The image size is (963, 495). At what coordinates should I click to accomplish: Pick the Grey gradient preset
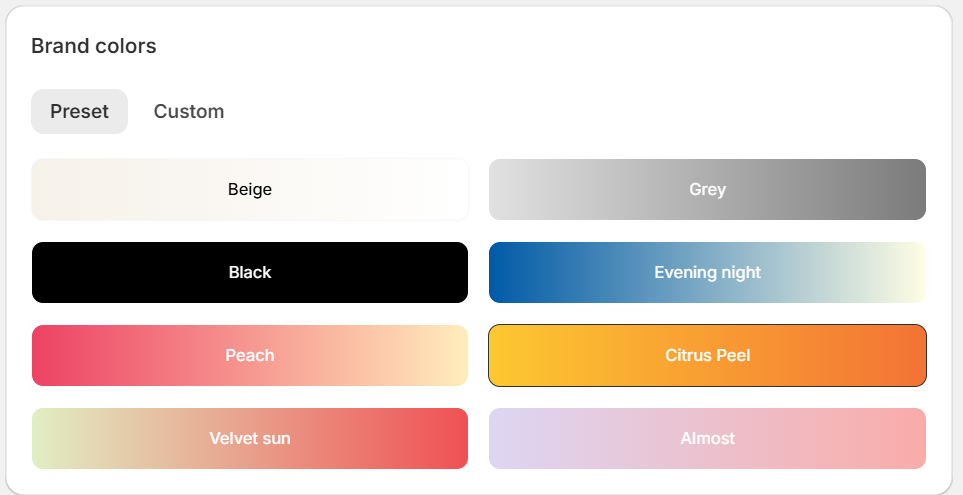pyautogui.click(x=708, y=189)
